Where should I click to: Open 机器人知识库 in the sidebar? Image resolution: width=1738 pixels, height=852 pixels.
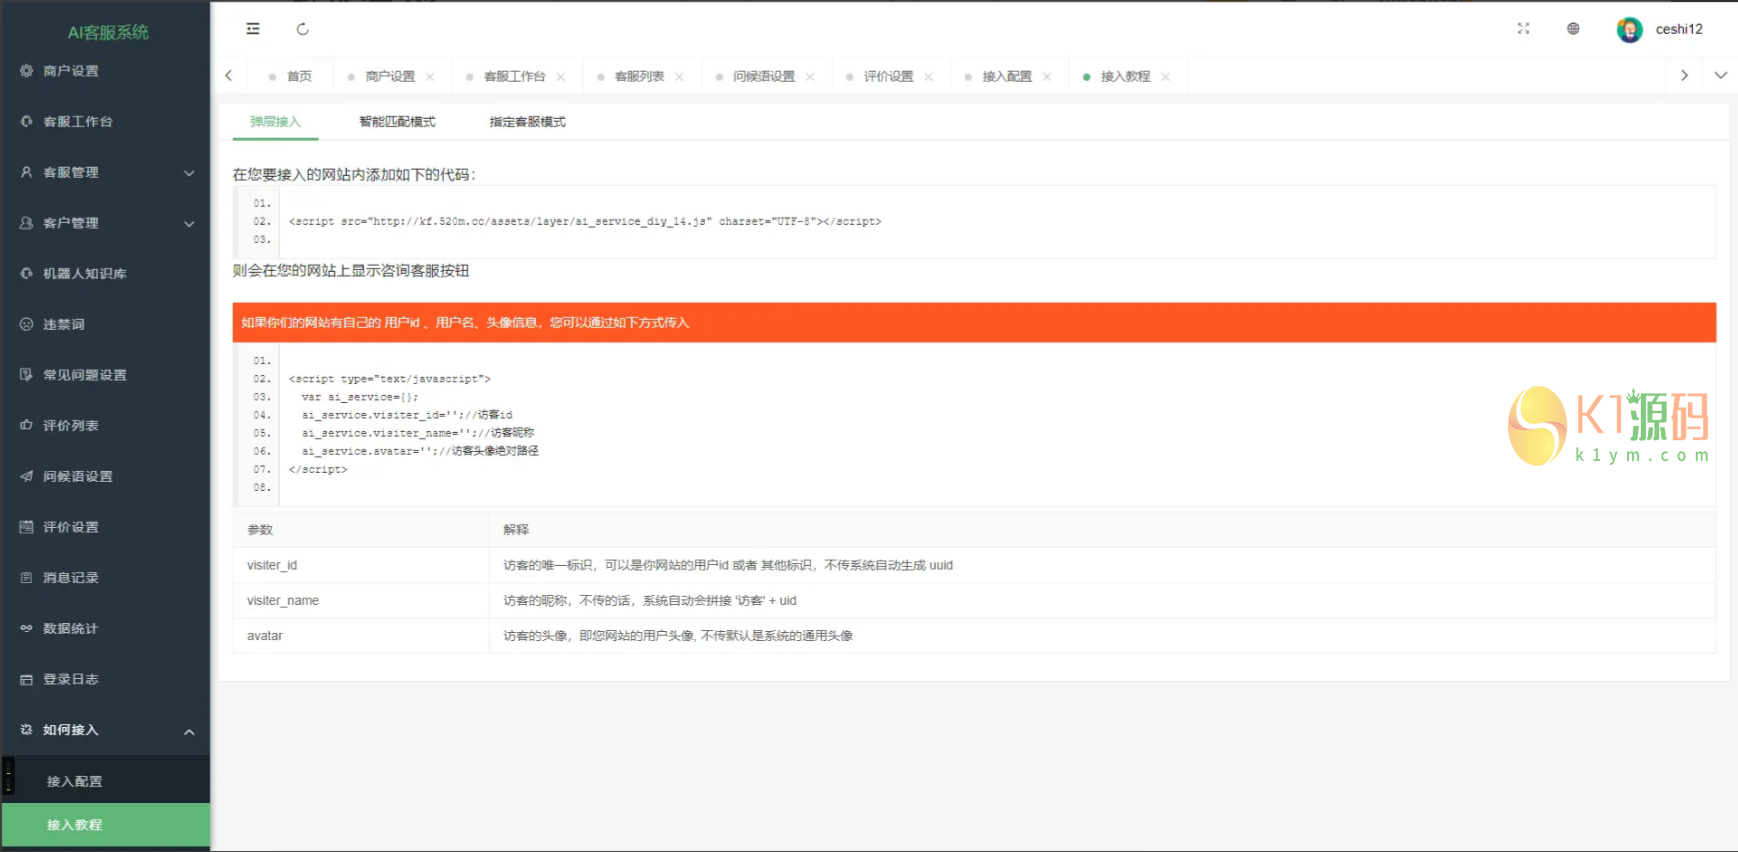click(x=105, y=274)
